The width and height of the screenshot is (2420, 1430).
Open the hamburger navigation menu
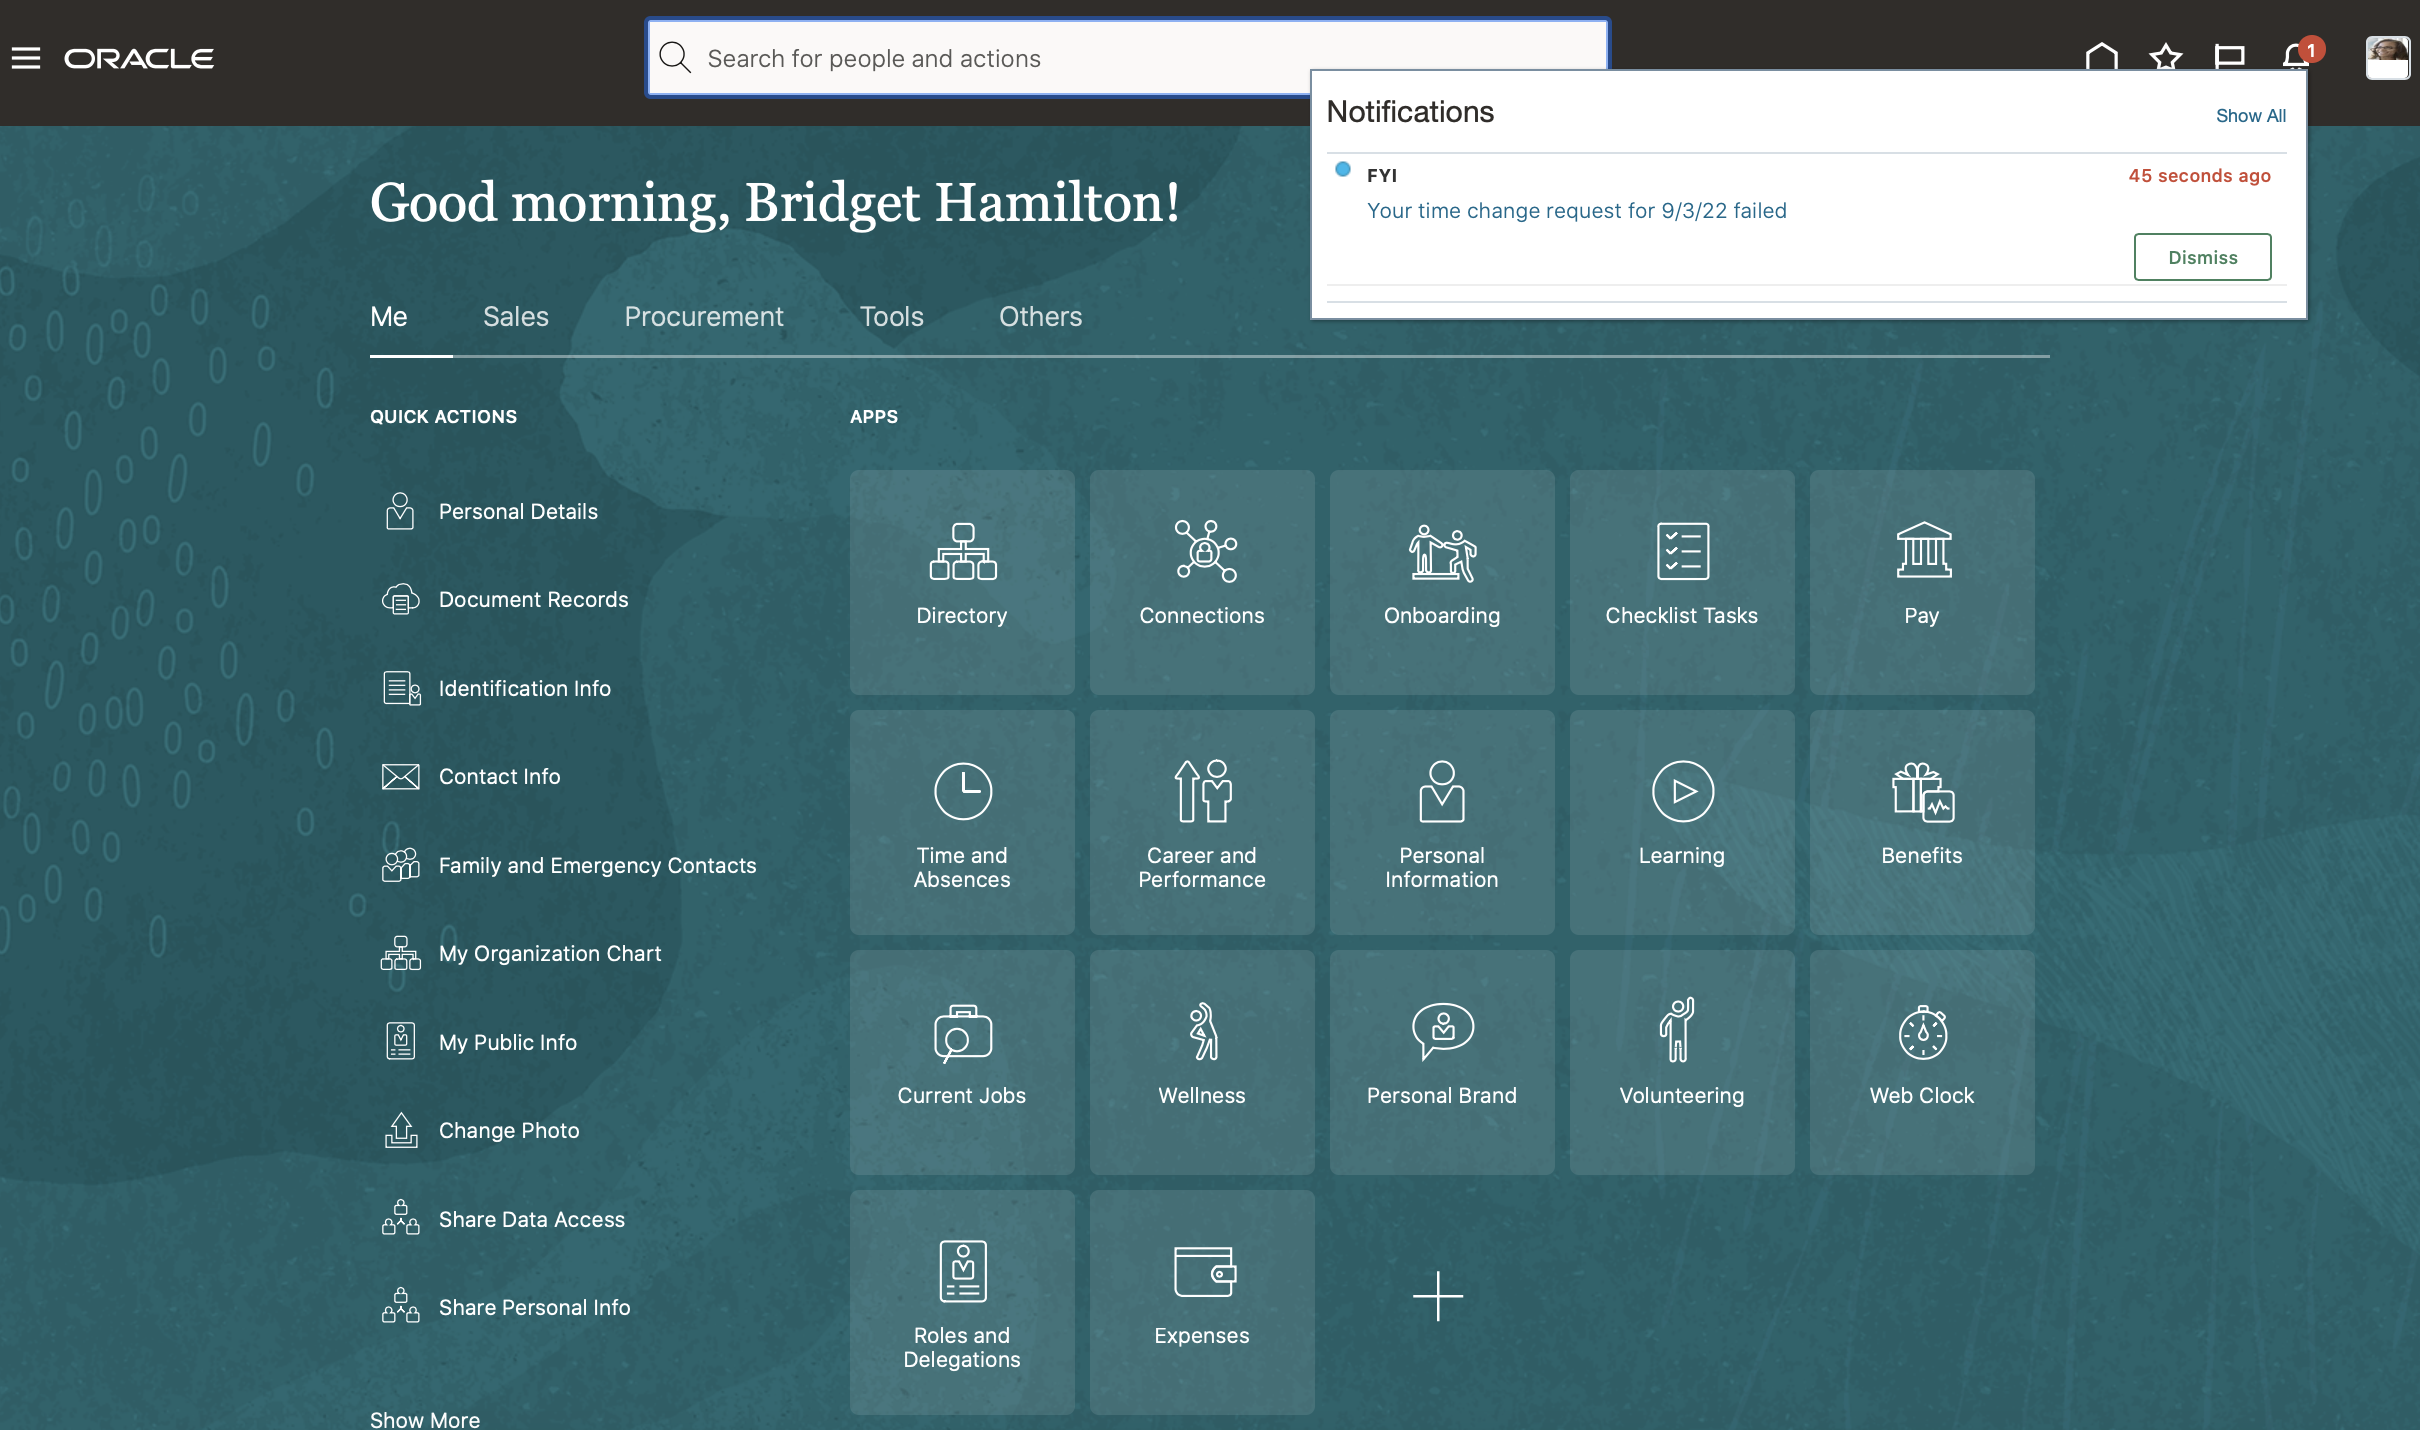26,58
